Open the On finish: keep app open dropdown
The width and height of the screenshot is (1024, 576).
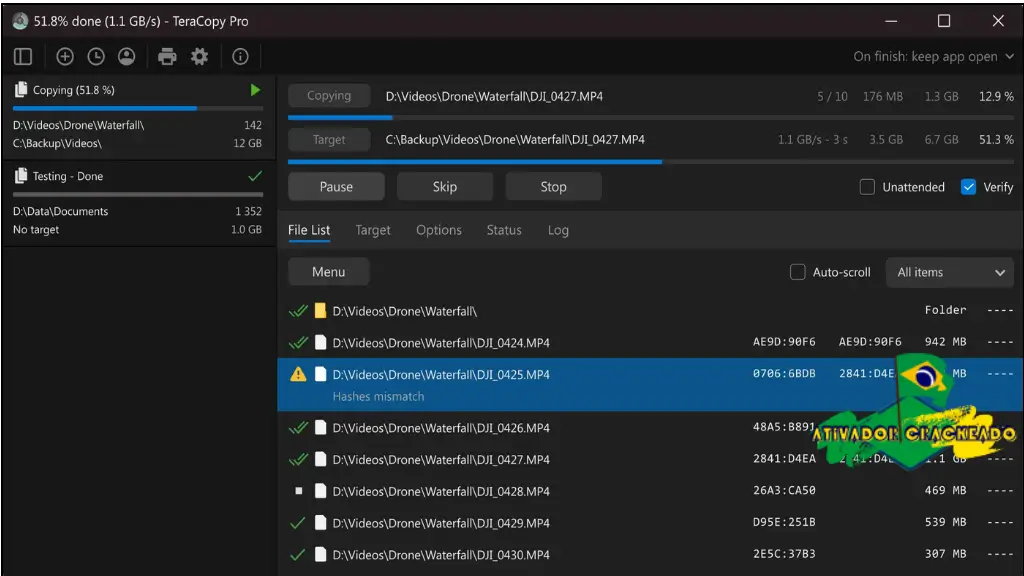pos(933,57)
